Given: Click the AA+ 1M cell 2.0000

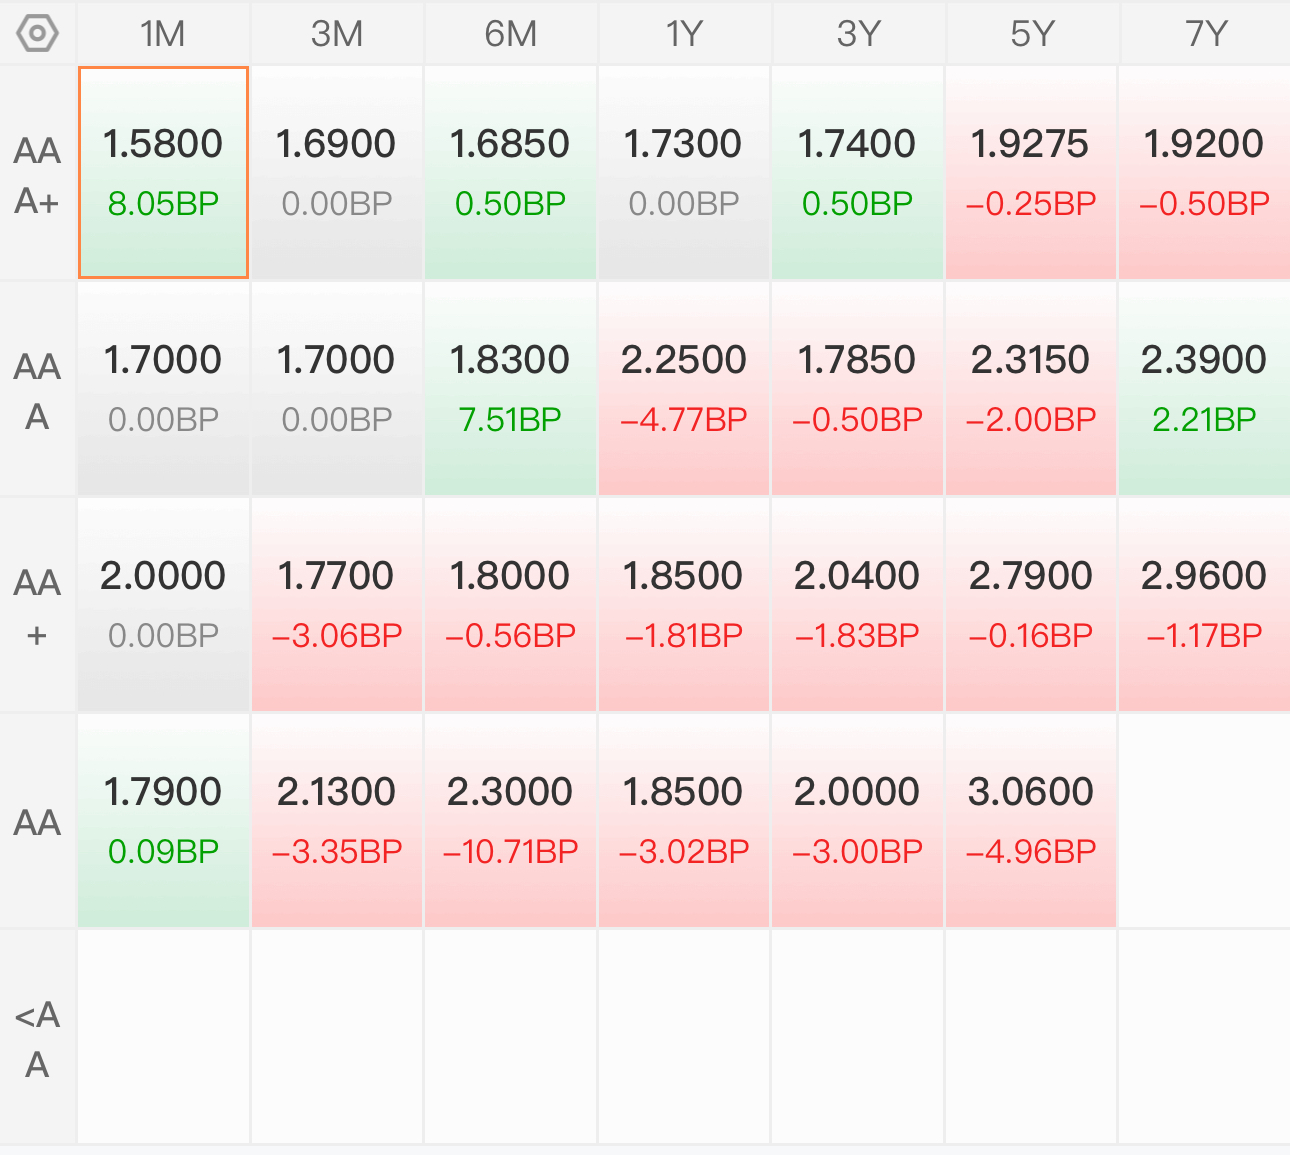Looking at the screenshot, I should tap(163, 605).
